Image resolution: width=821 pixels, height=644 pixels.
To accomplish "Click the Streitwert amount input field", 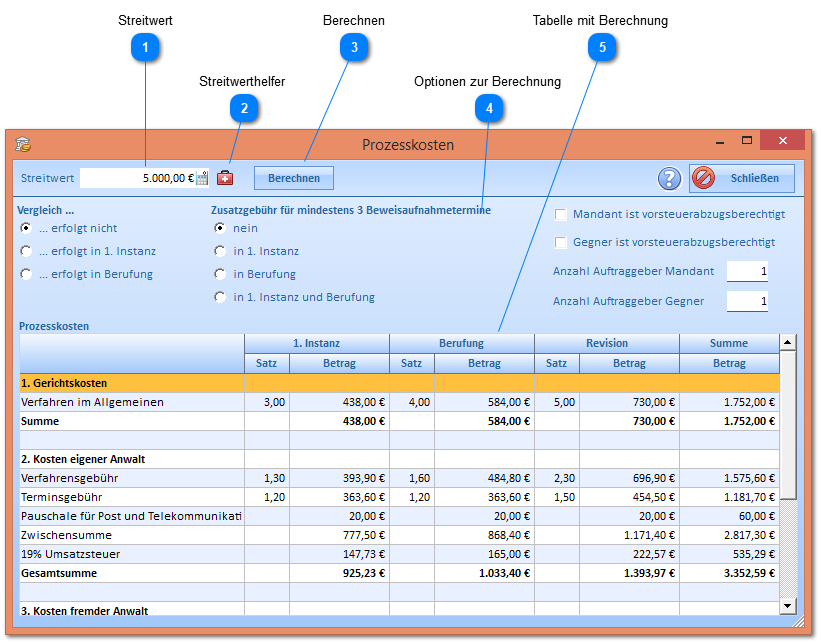I will coord(137,178).
